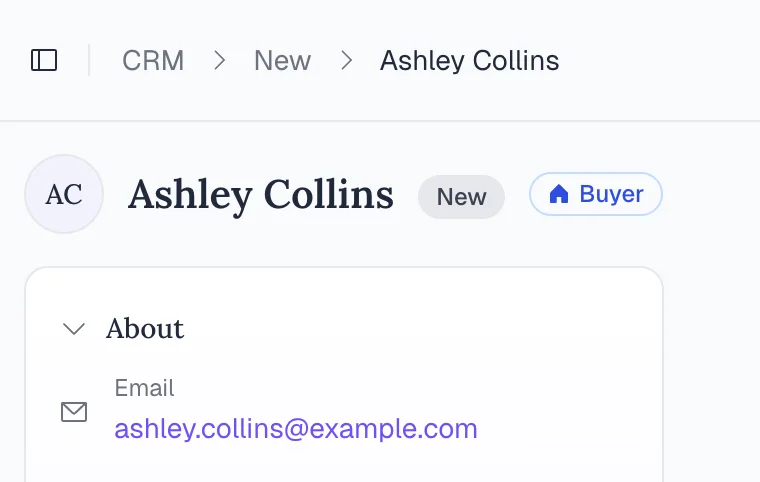Open the New breadcrumb stage

pos(282,61)
